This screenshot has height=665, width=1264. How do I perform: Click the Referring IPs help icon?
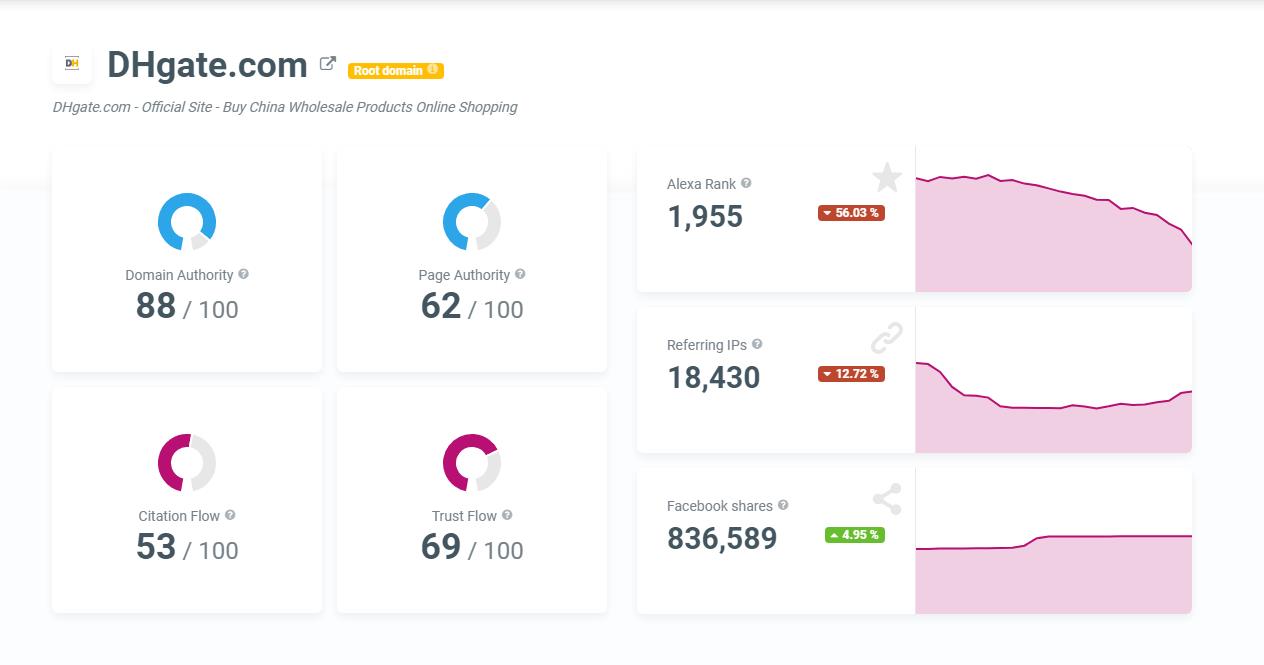click(x=757, y=344)
